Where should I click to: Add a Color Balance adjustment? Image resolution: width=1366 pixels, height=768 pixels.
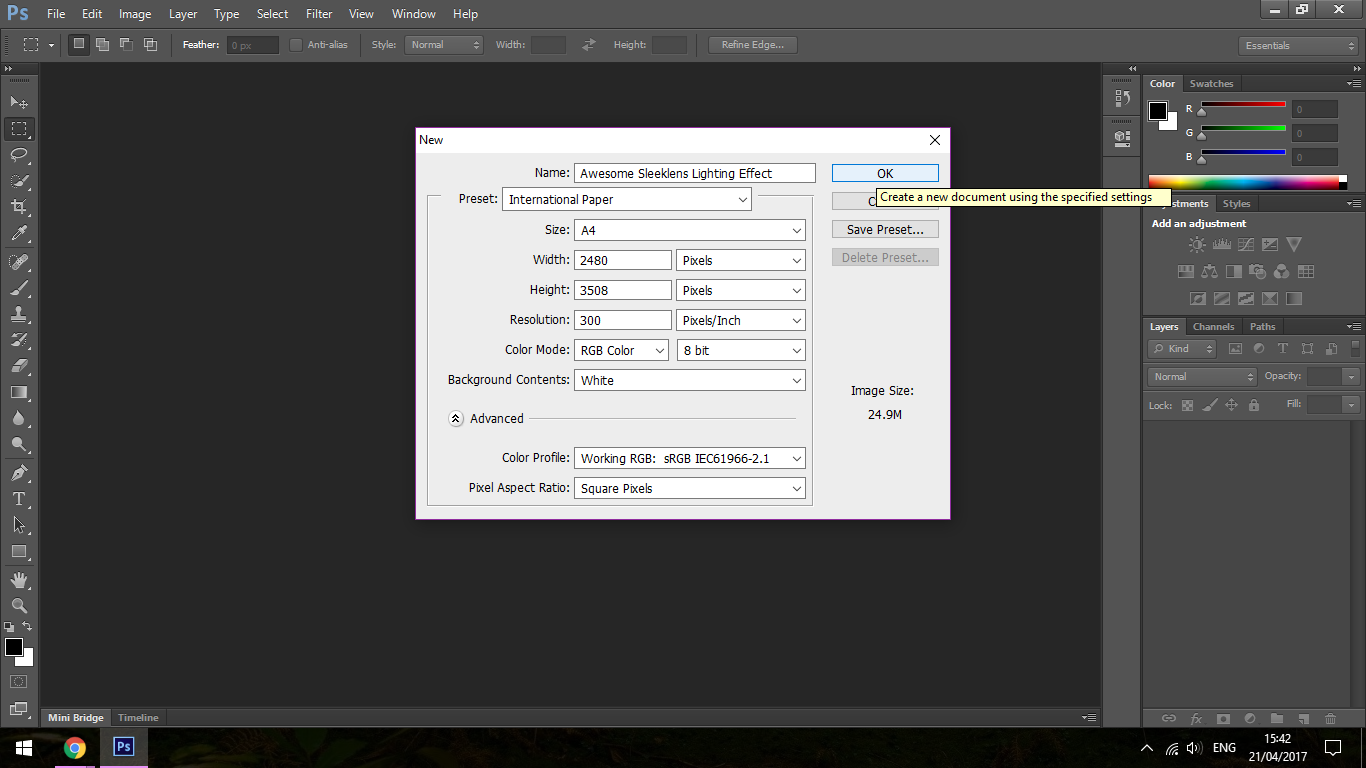coord(1209,271)
